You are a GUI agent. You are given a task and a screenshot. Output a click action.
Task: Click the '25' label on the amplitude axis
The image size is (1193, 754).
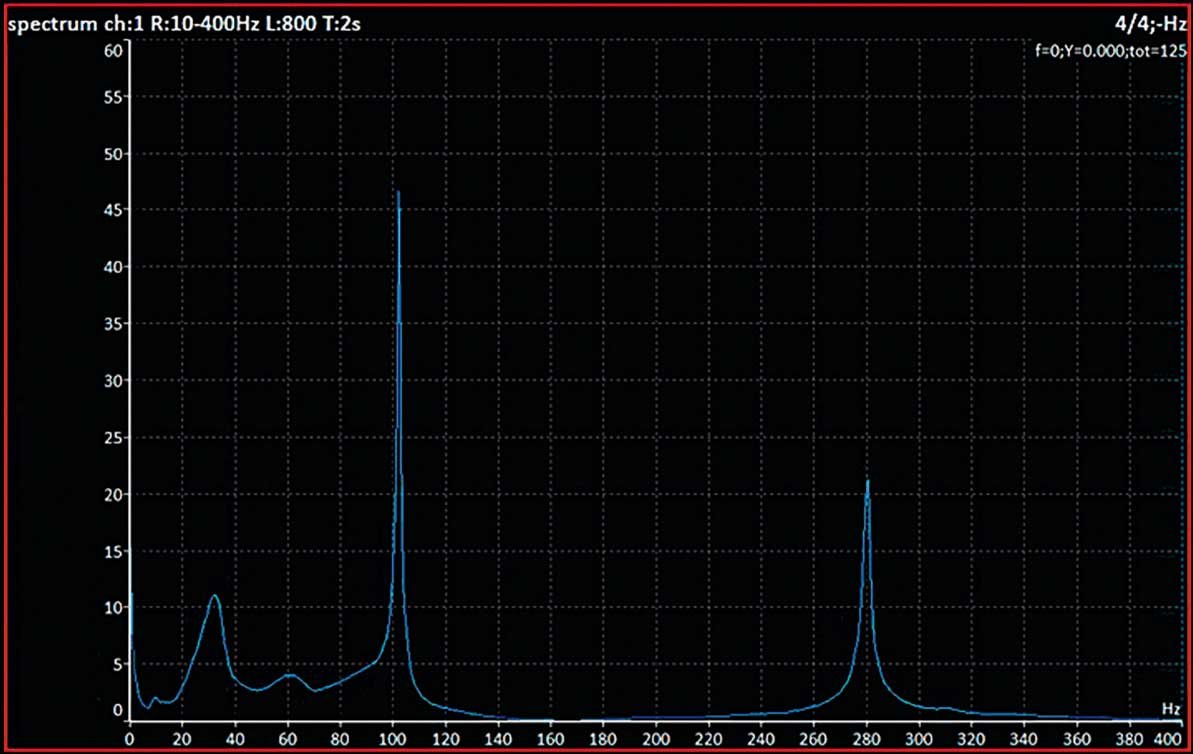113,437
